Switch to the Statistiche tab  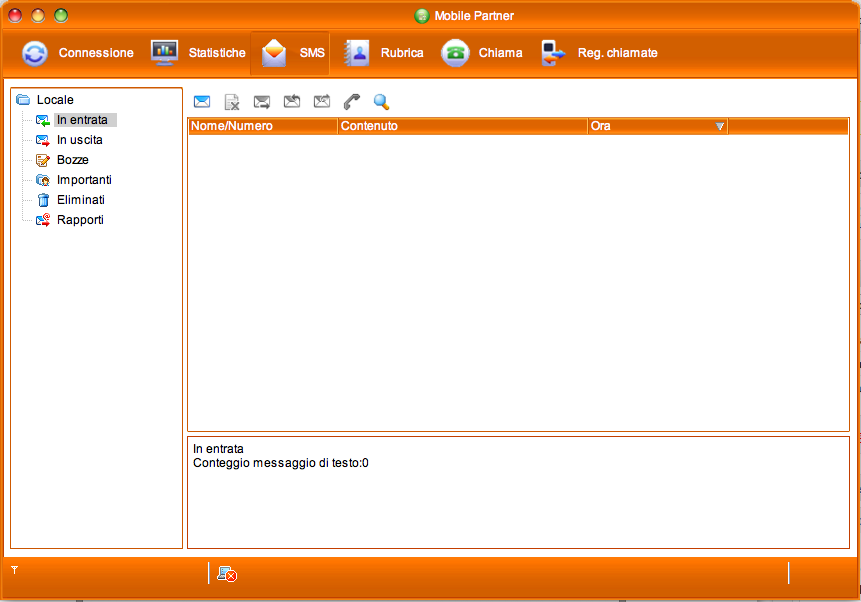(198, 53)
